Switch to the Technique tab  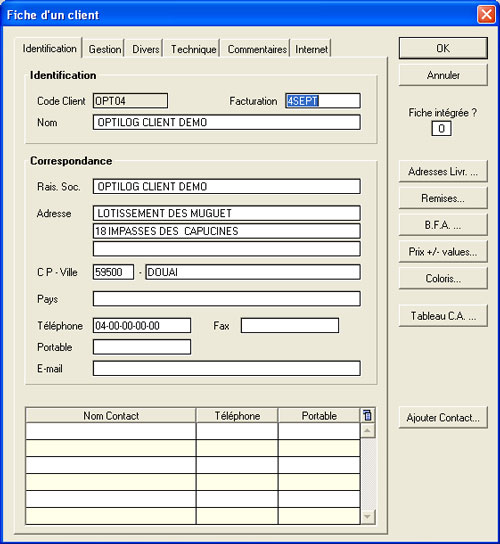[193, 49]
